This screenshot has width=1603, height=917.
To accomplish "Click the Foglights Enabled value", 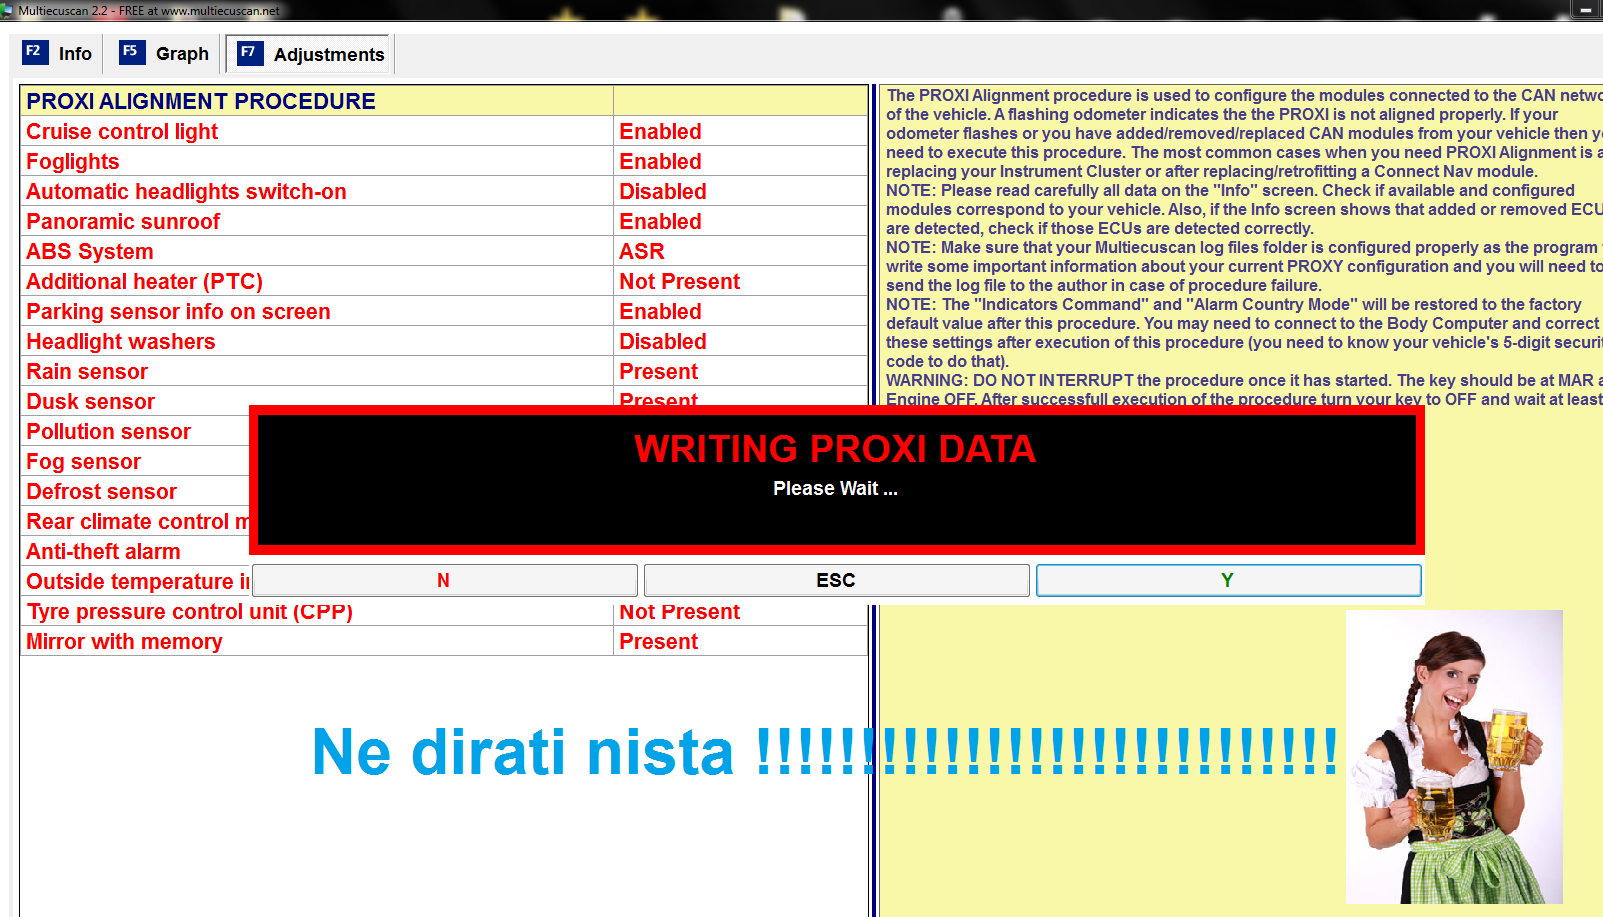I will pyautogui.click(x=660, y=162).
